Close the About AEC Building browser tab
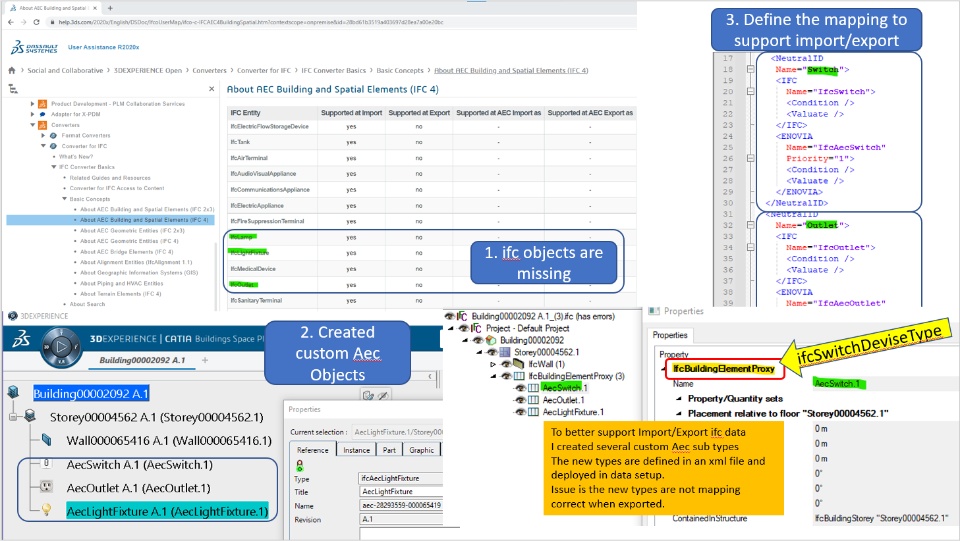The height and width of the screenshot is (541, 960). click(95, 8)
